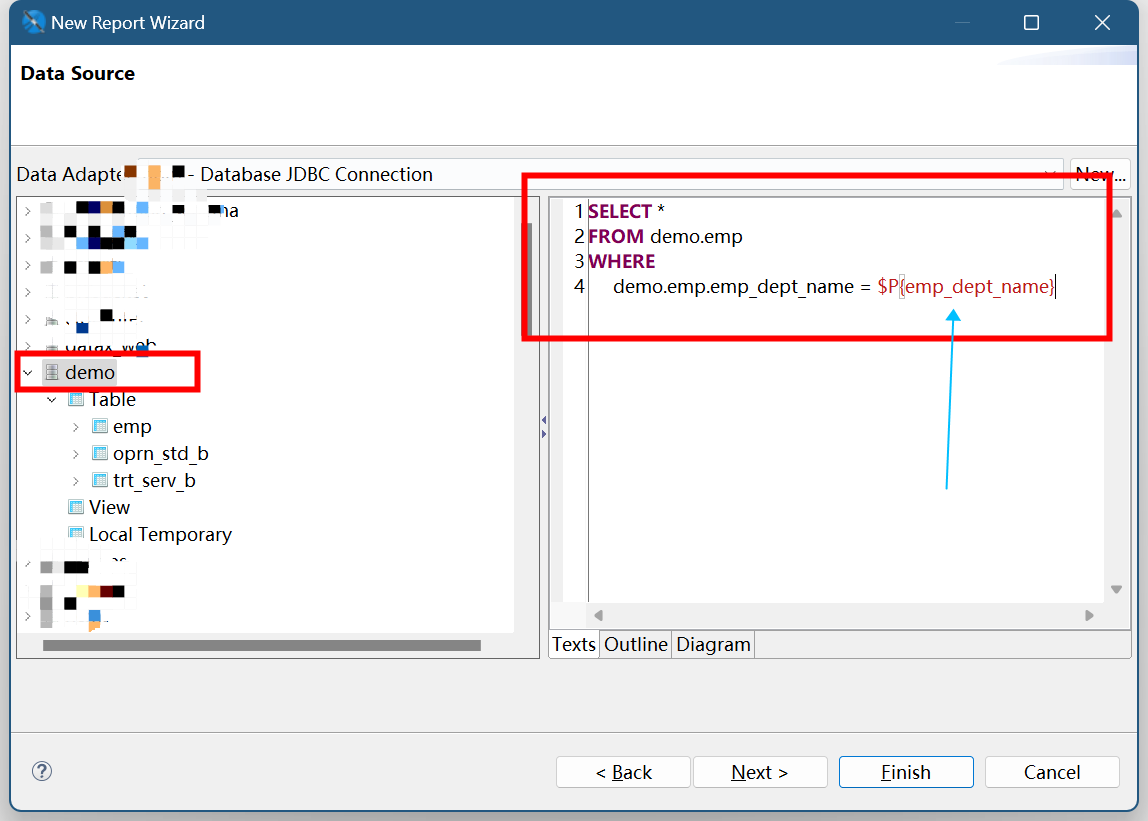Switch to the Diagram tab

tap(713, 645)
